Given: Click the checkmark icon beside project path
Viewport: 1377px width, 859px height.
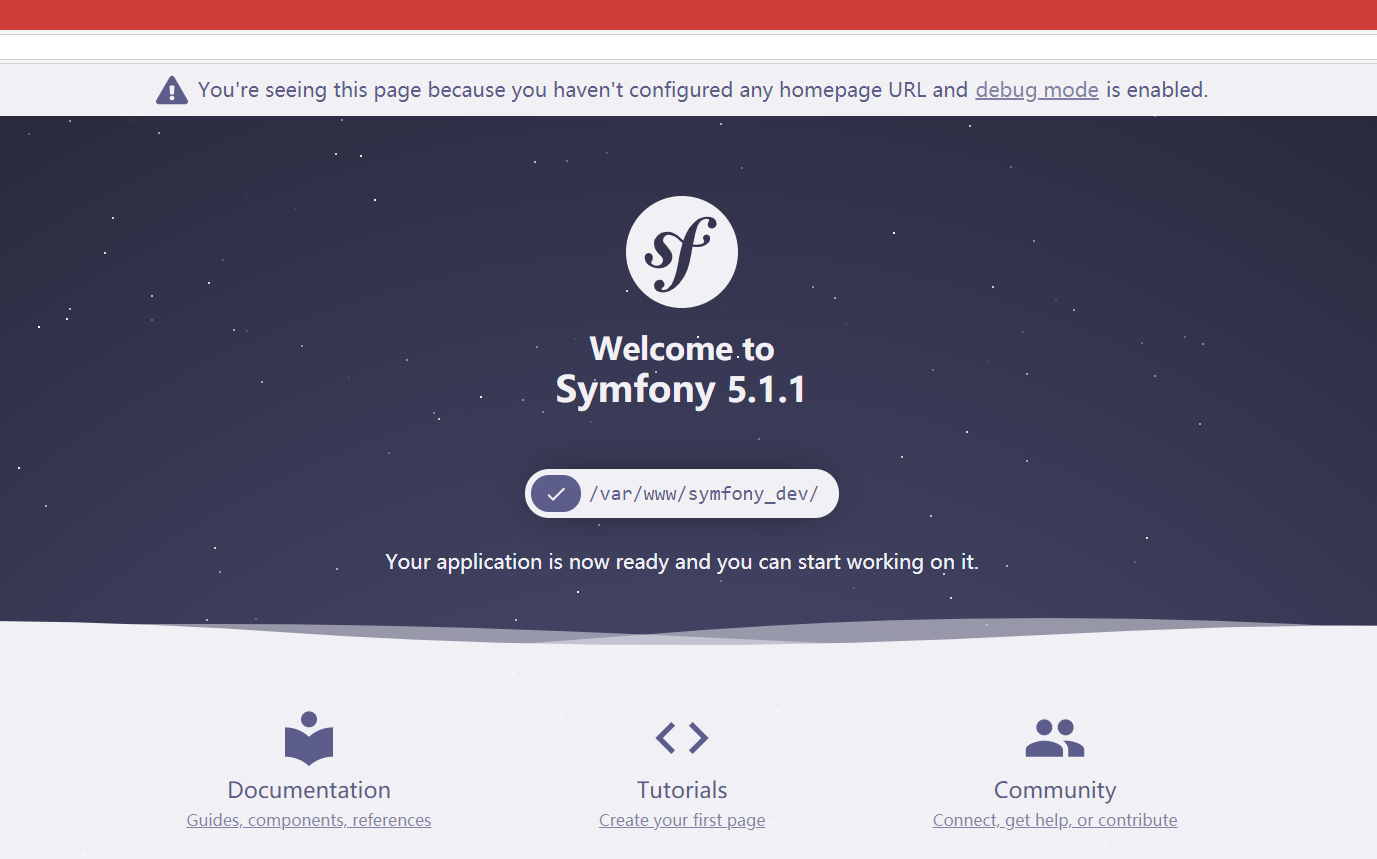Looking at the screenshot, I should point(556,493).
